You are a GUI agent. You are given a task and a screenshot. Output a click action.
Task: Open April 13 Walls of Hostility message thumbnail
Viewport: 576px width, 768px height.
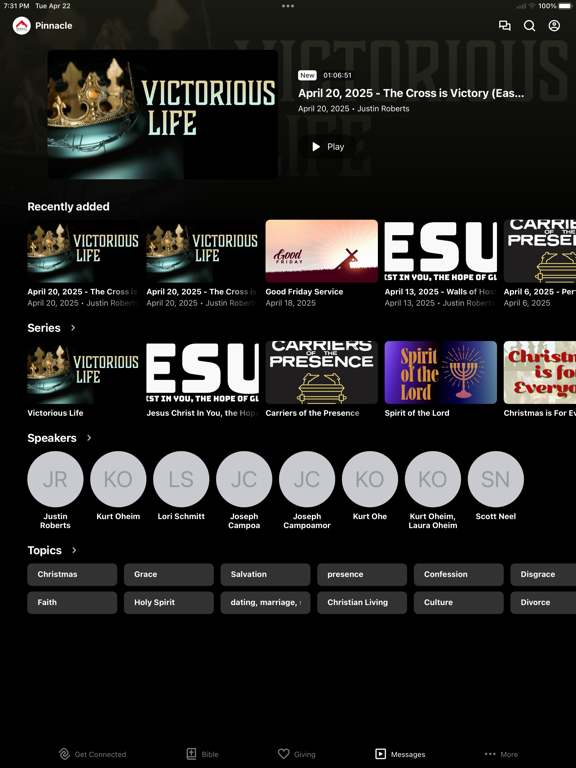tap(440, 251)
